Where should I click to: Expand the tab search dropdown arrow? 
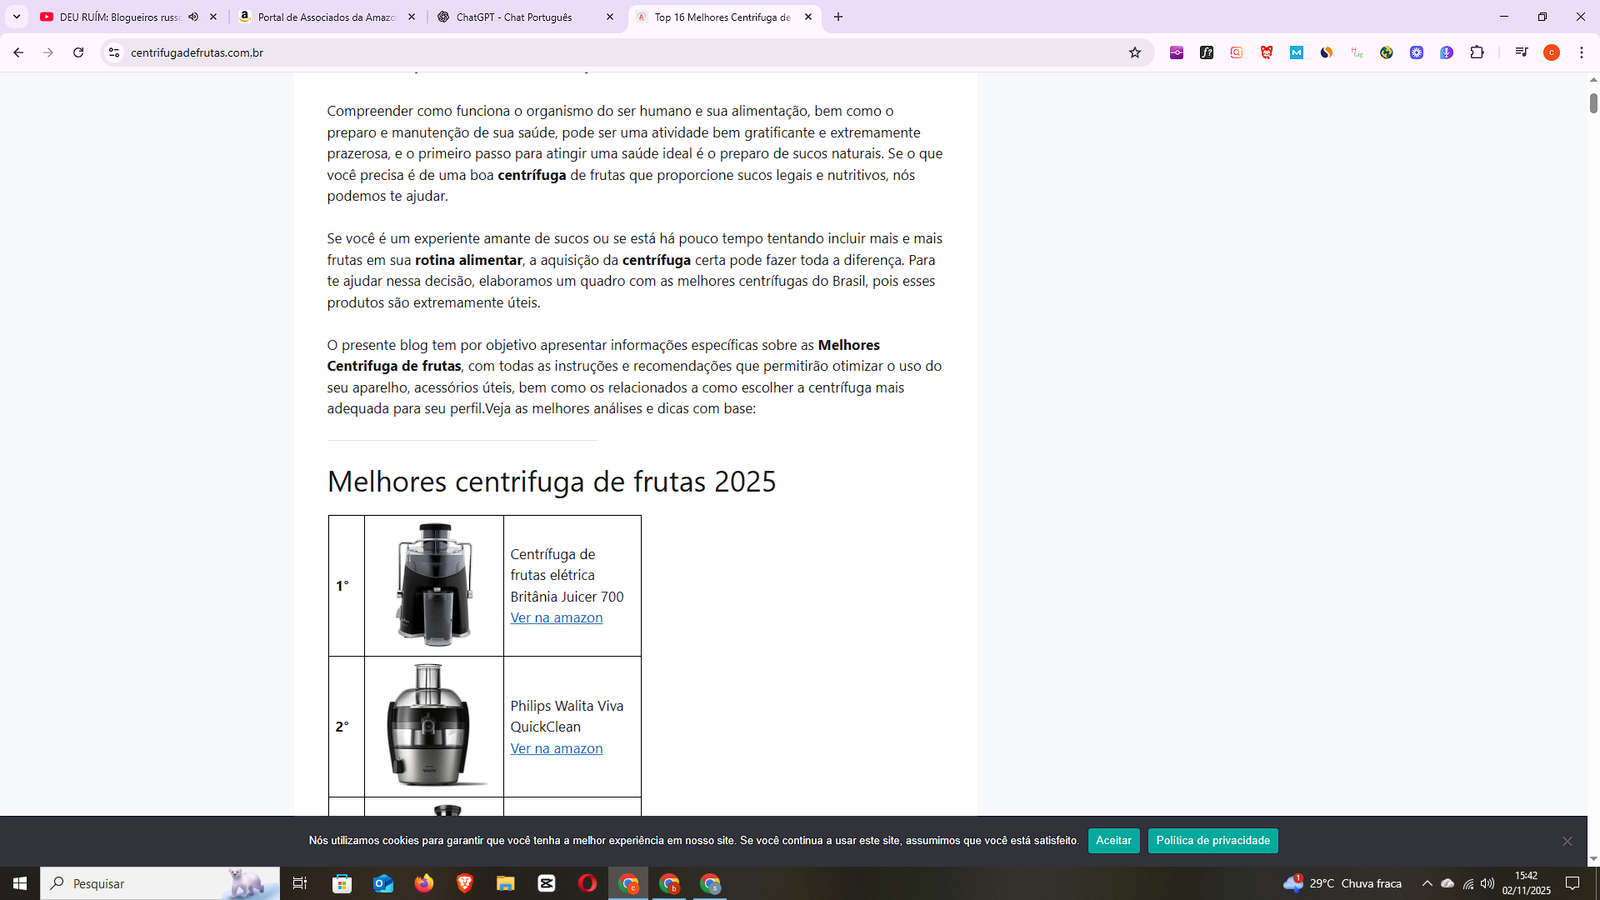click(16, 17)
